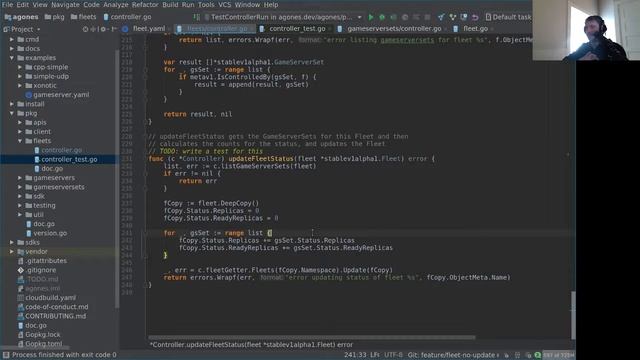Click the Run with Coverage icon
640x360 pixels.
coord(393,17)
